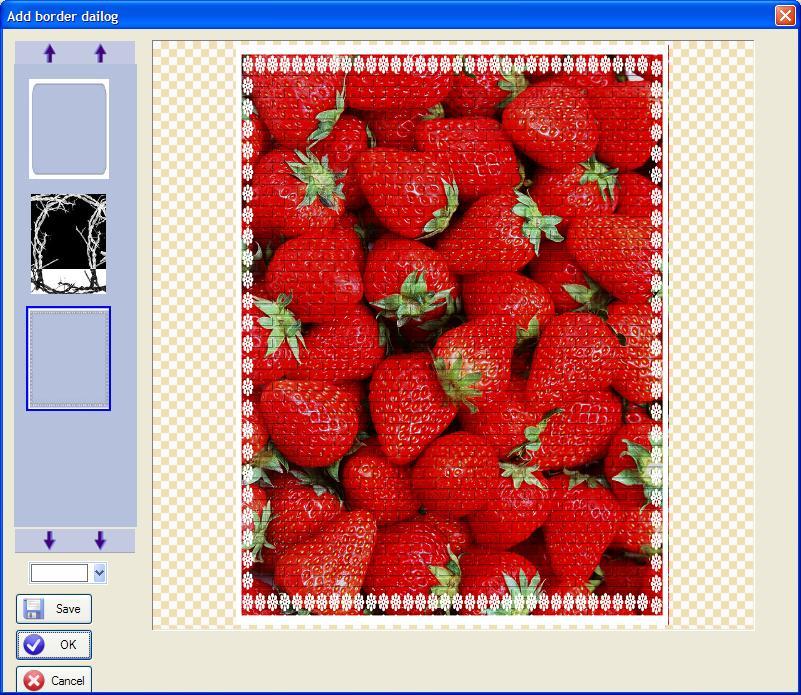
Task: Close the Add border dialog window
Action: point(786,16)
